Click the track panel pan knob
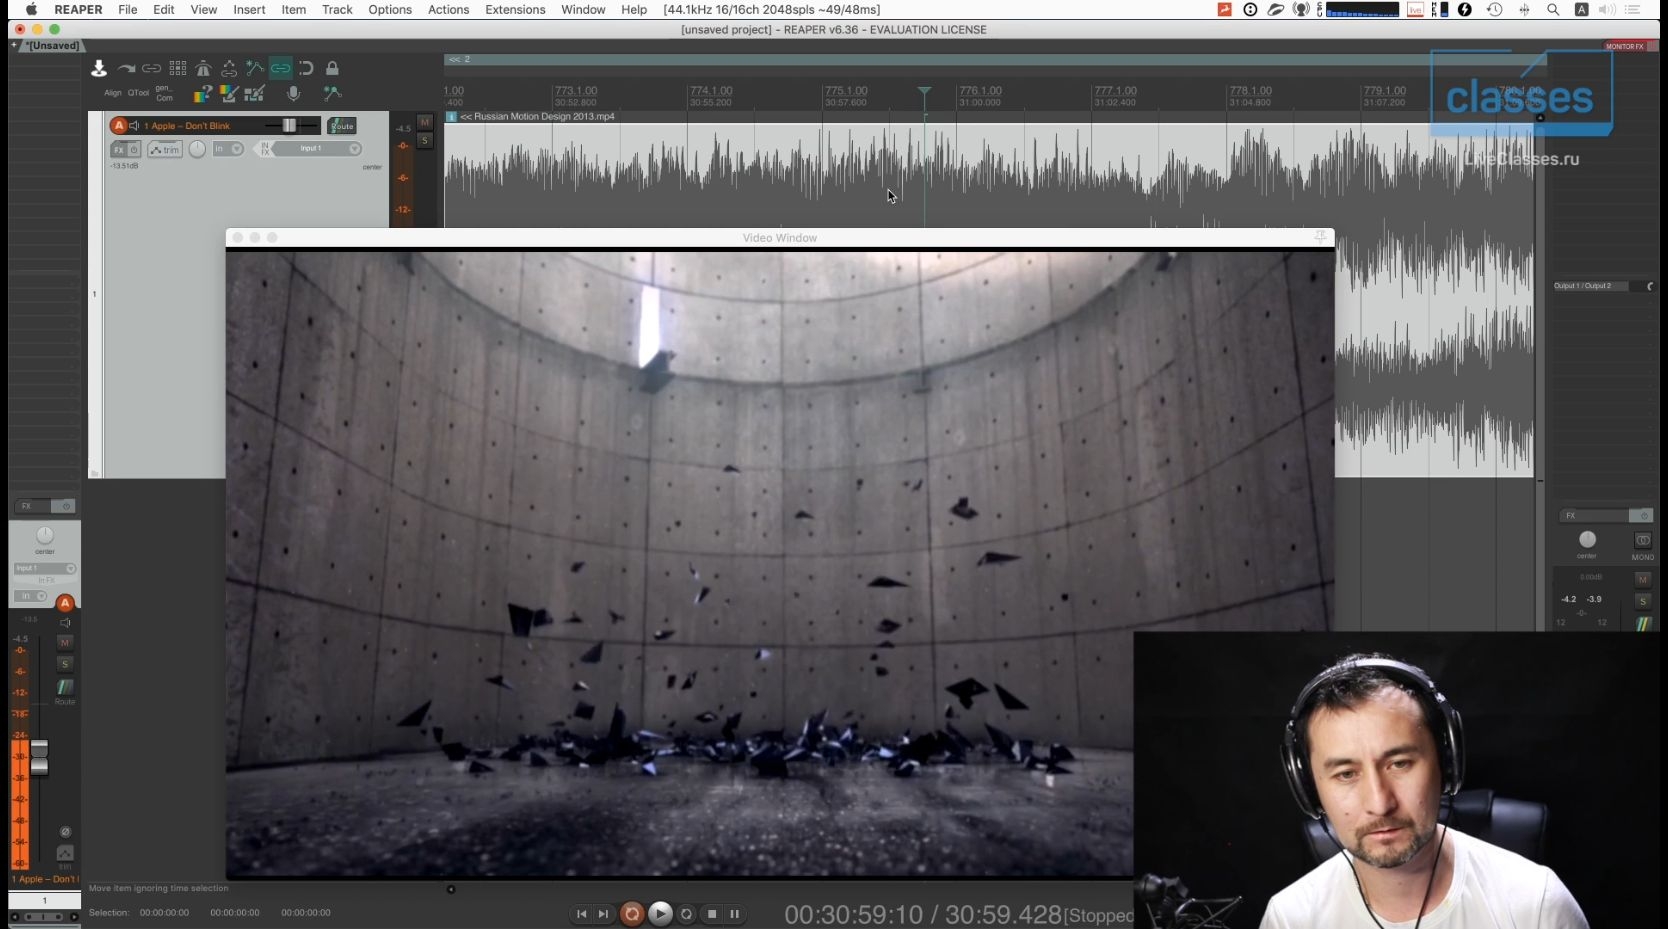The width and height of the screenshot is (1668, 929). [197, 149]
